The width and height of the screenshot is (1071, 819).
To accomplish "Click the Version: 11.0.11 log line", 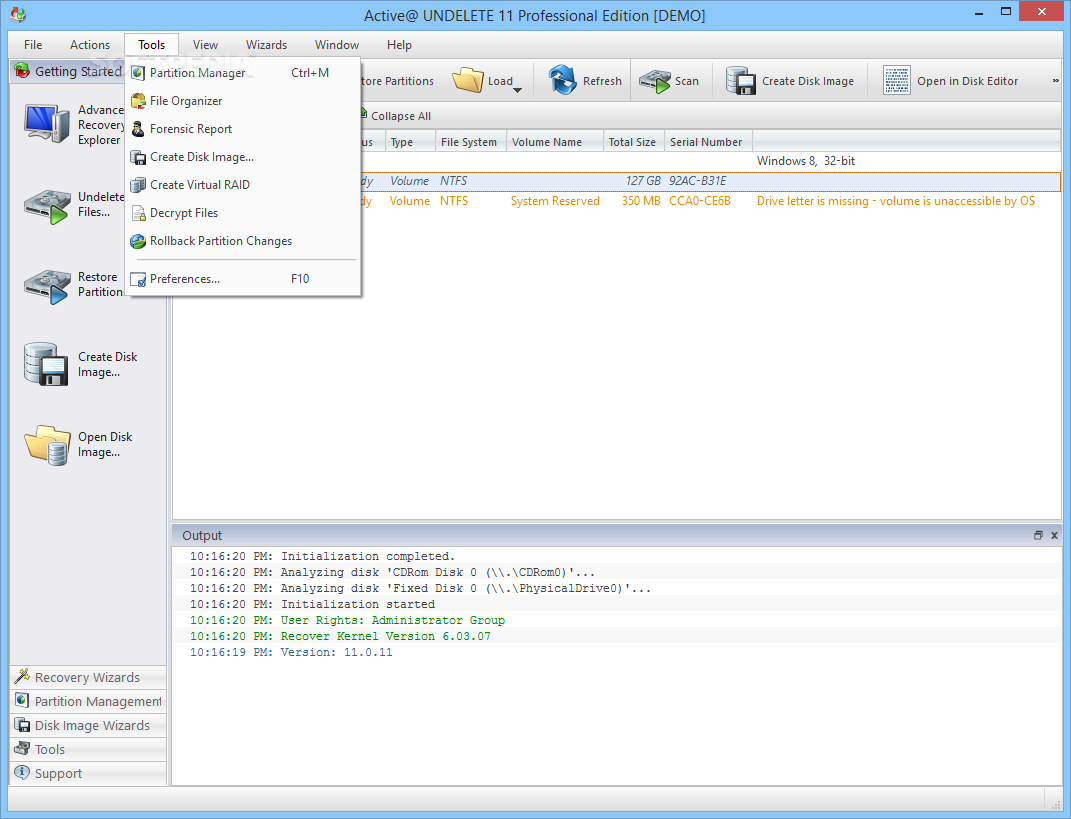I will coord(291,652).
